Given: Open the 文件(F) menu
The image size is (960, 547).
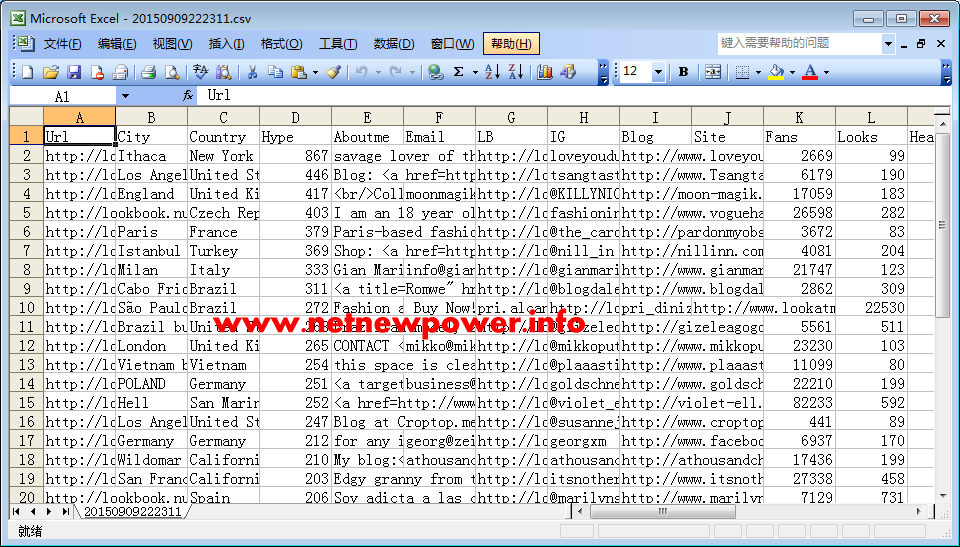Looking at the screenshot, I should (62, 43).
